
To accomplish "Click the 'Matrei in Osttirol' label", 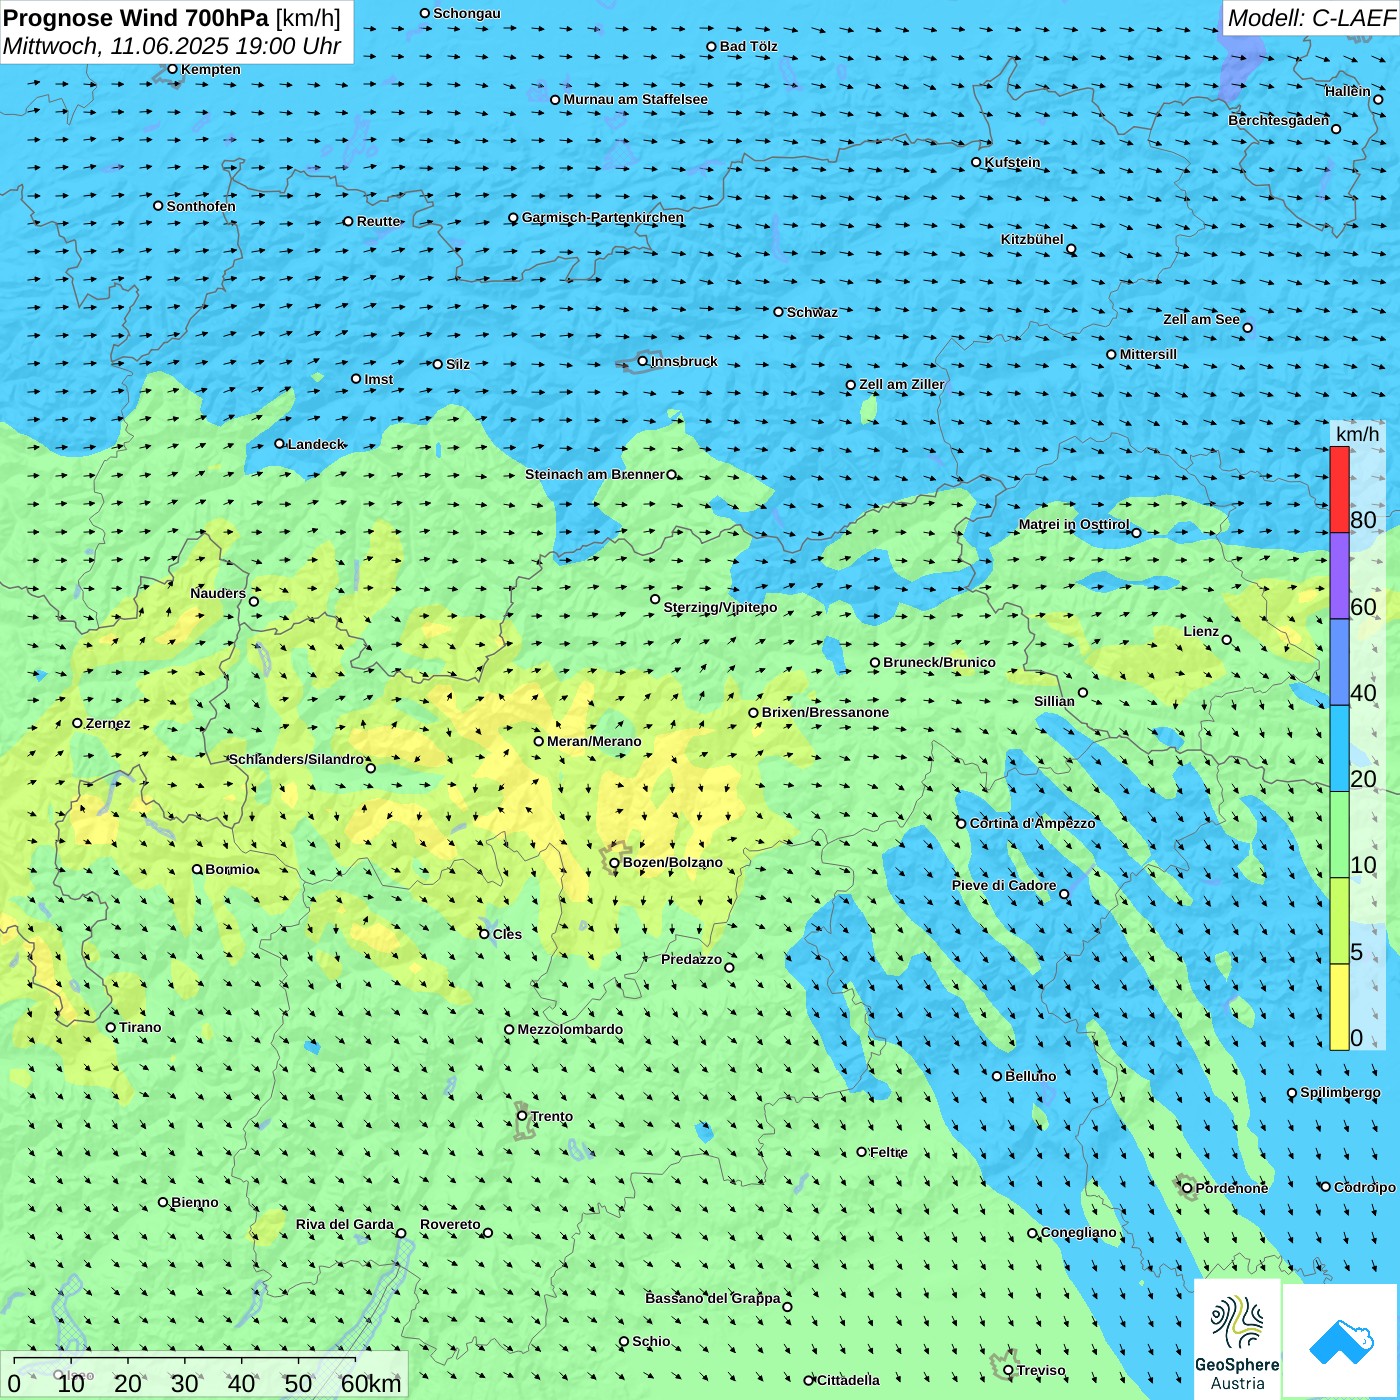I will click(x=1074, y=524).
